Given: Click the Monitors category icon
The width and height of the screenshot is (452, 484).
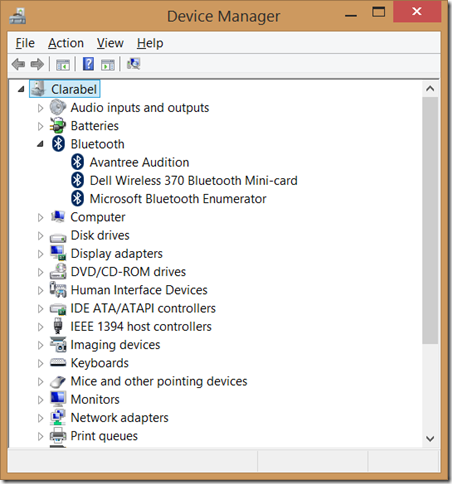Looking at the screenshot, I should pos(58,399).
